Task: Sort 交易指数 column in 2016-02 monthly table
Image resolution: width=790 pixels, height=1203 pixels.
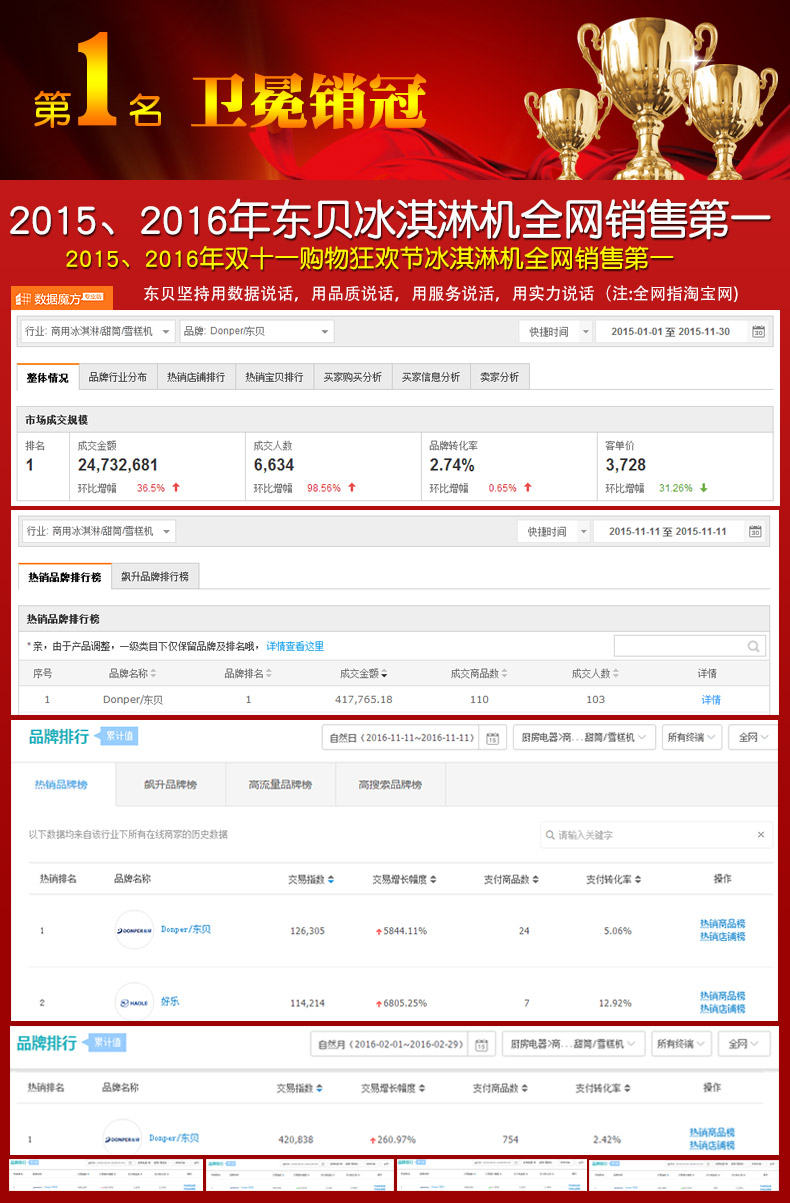Action: [300, 1088]
